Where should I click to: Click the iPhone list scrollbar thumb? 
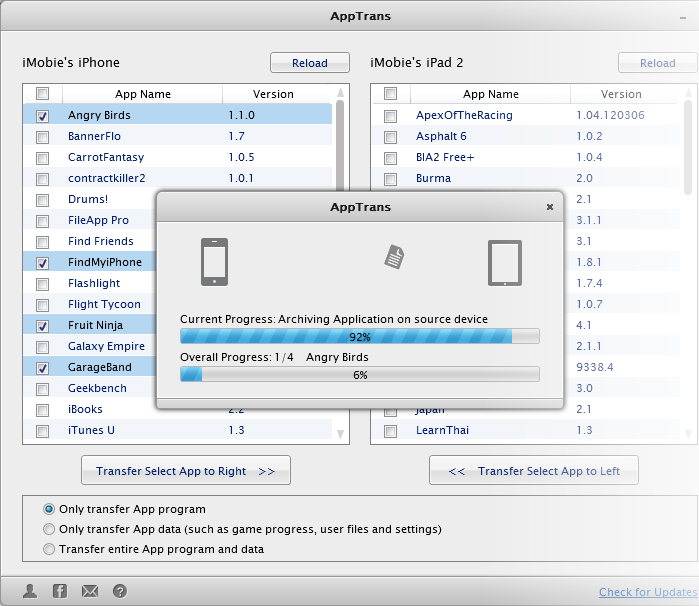(x=340, y=145)
